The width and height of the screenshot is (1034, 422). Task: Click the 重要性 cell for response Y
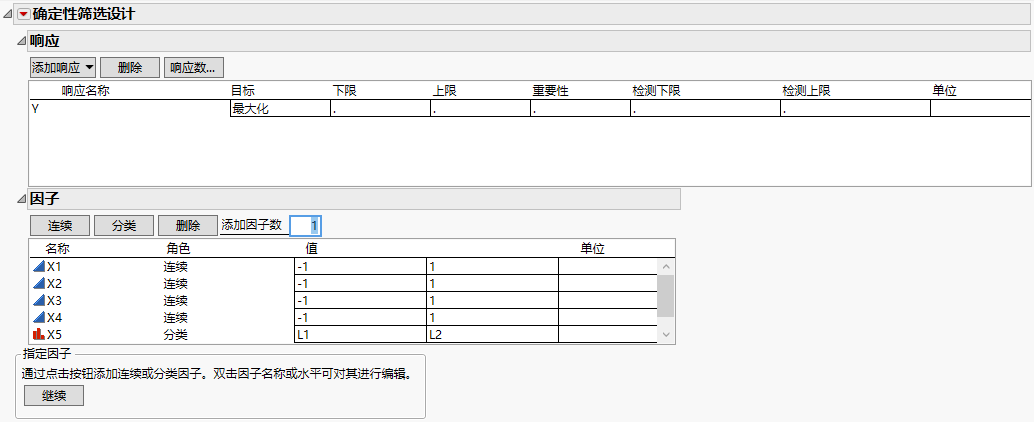click(580, 109)
